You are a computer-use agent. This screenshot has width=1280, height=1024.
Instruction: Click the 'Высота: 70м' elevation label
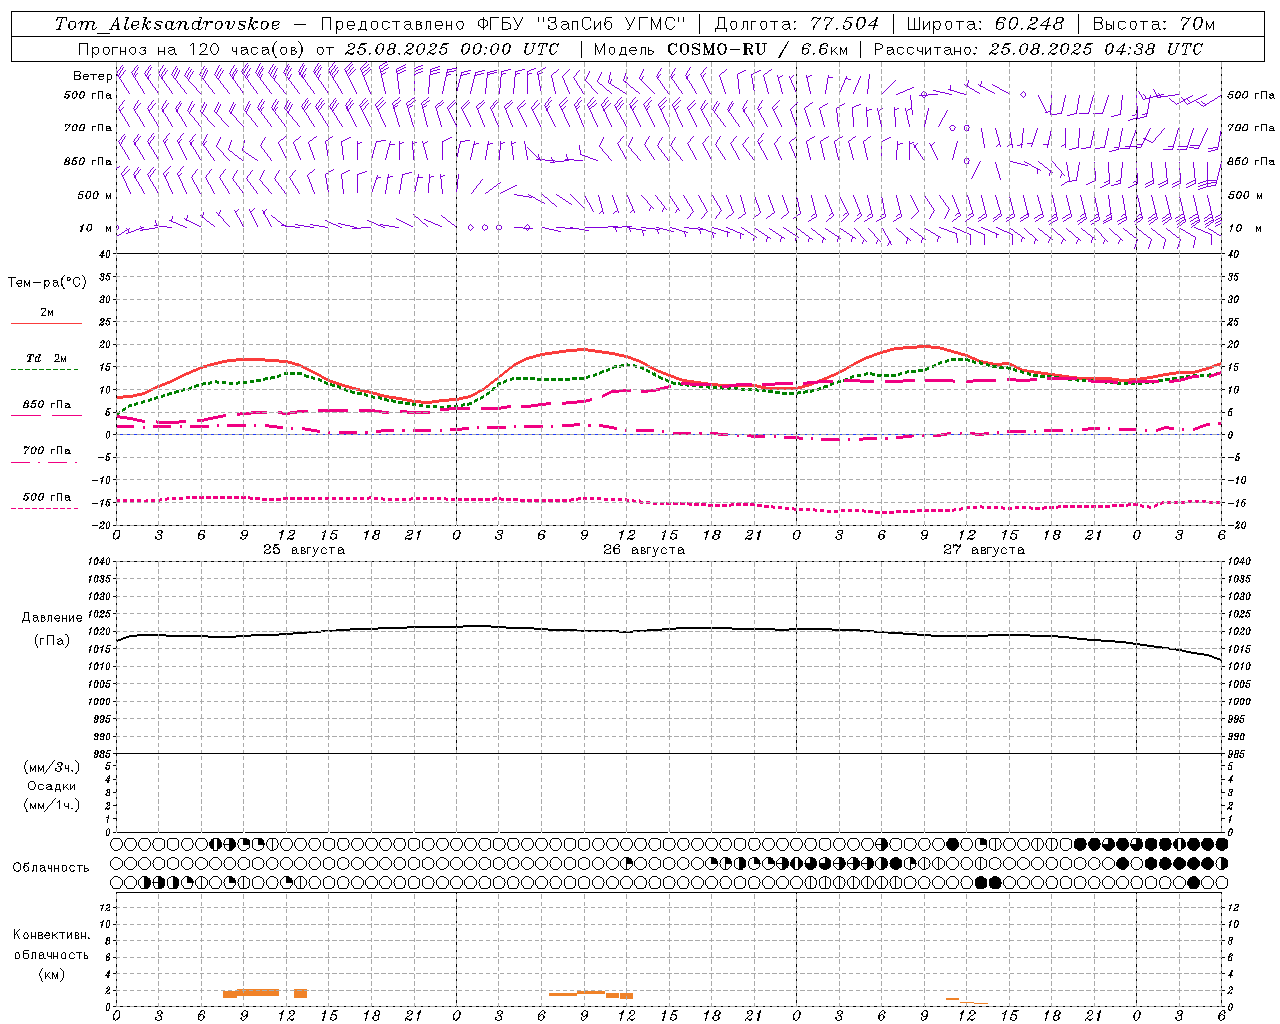tap(1153, 24)
